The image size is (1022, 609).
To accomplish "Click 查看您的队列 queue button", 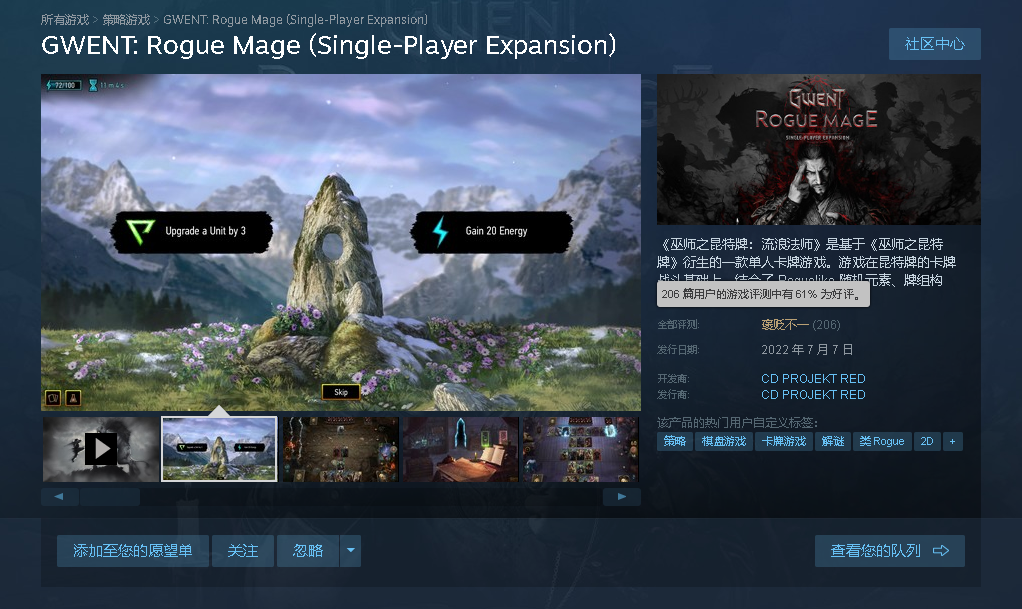I will click(890, 551).
